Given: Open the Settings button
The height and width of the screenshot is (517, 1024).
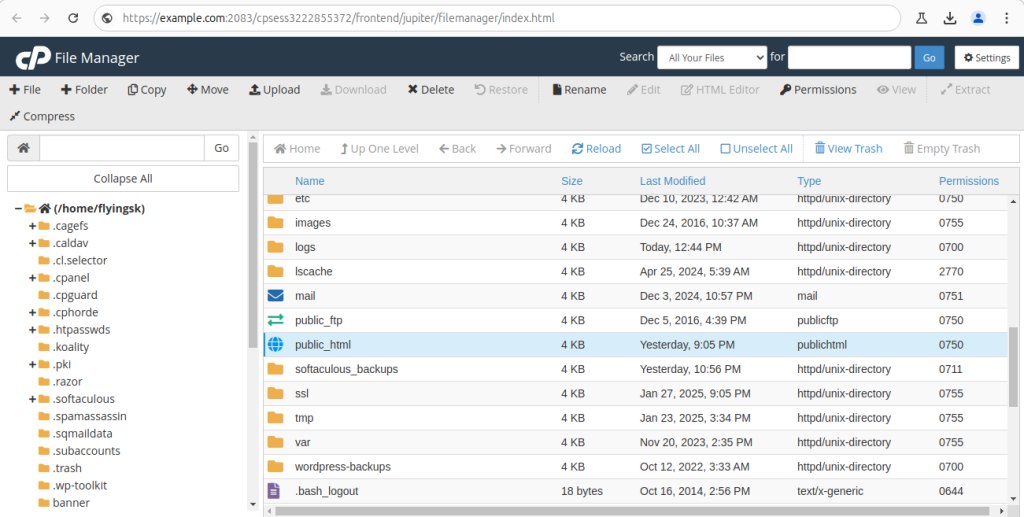Looking at the screenshot, I should click(986, 58).
